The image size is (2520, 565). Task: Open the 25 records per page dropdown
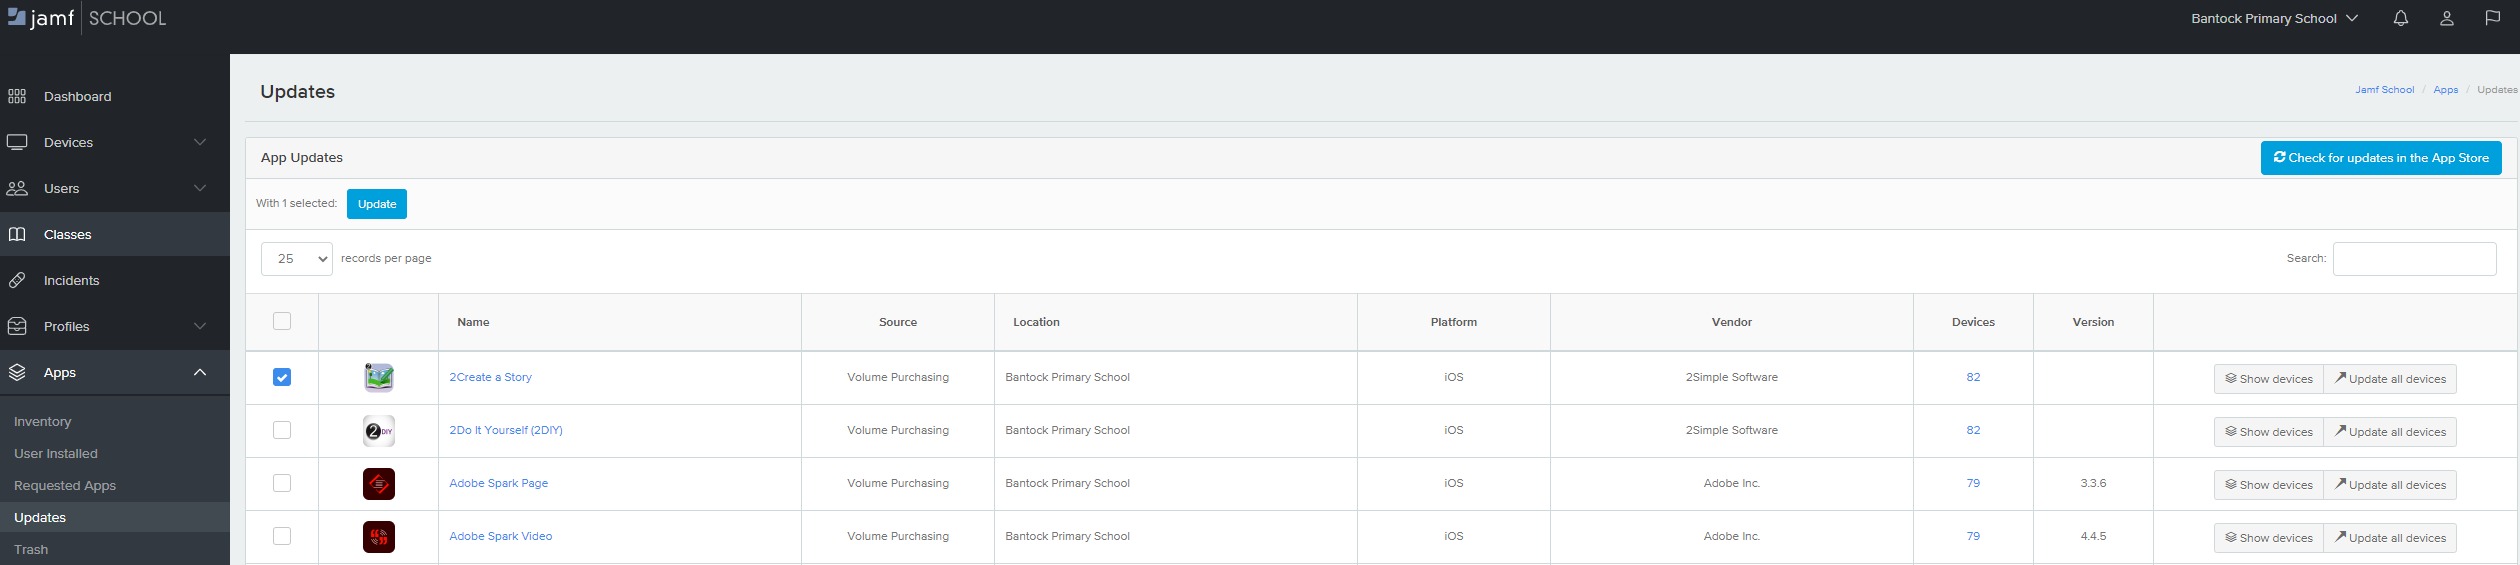(297, 259)
